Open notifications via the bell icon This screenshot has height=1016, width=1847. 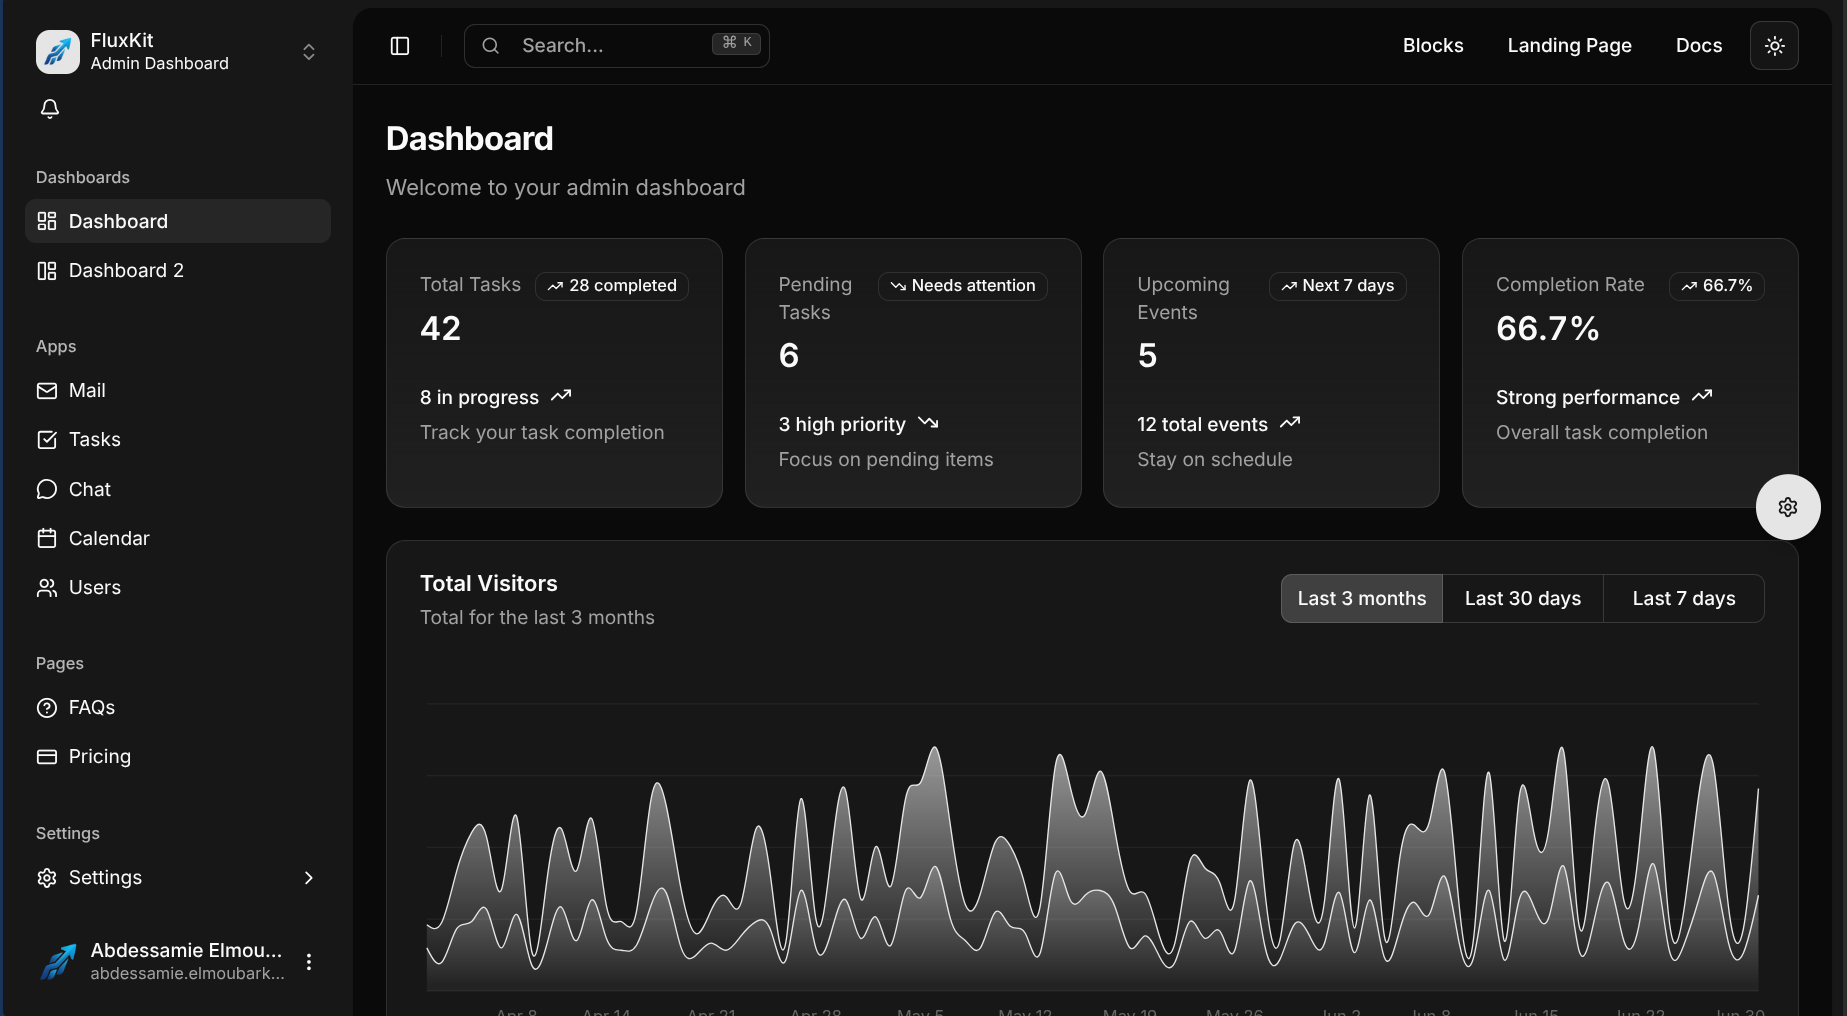coord(49,108)
